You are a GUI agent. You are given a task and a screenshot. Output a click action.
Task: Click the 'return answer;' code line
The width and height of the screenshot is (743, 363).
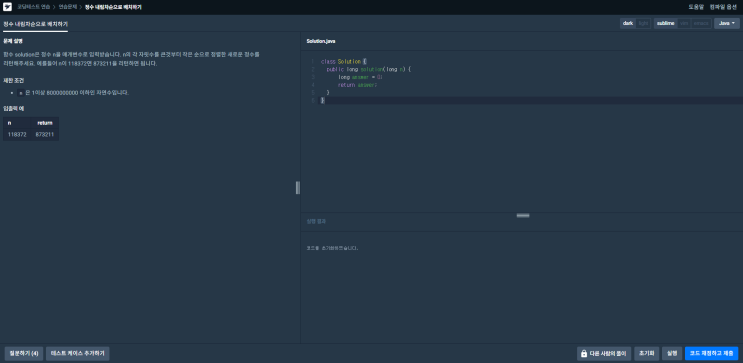[x=357, y=85]
